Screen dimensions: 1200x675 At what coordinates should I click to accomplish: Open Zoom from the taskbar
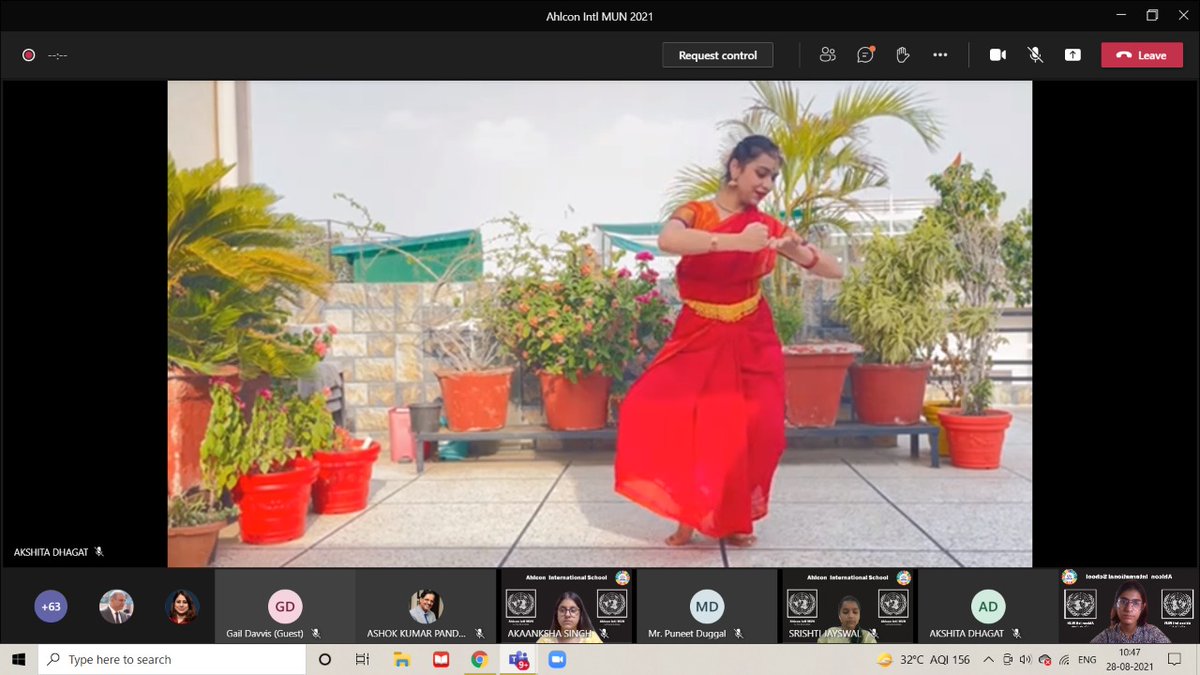click(556, 659)
